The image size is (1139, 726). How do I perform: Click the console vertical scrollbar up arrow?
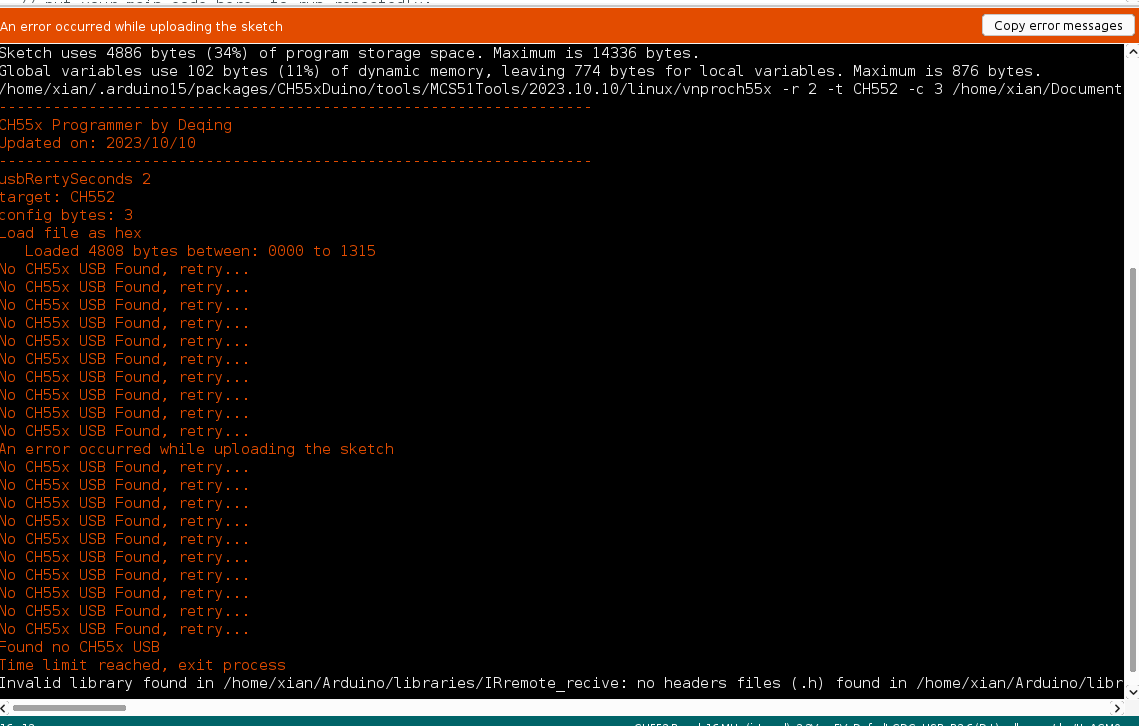point(1132,52)
